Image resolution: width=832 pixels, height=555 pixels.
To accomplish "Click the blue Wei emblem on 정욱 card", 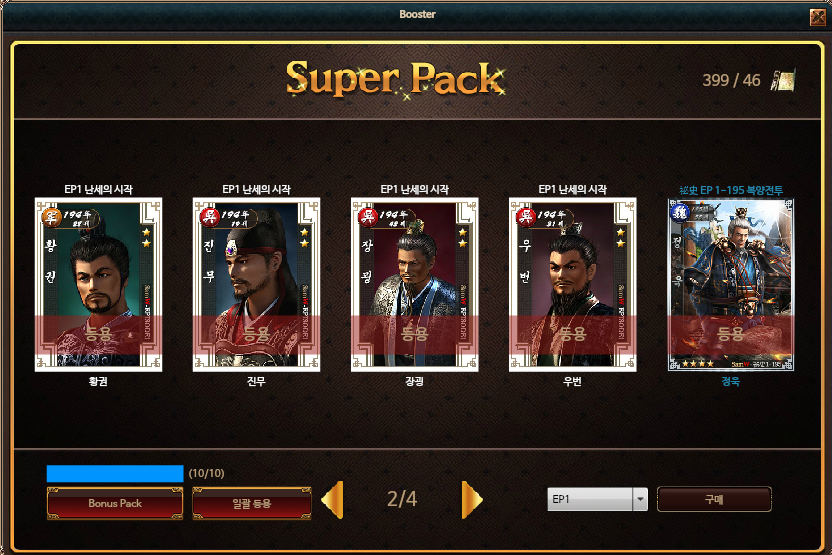I will coord(680,212).
